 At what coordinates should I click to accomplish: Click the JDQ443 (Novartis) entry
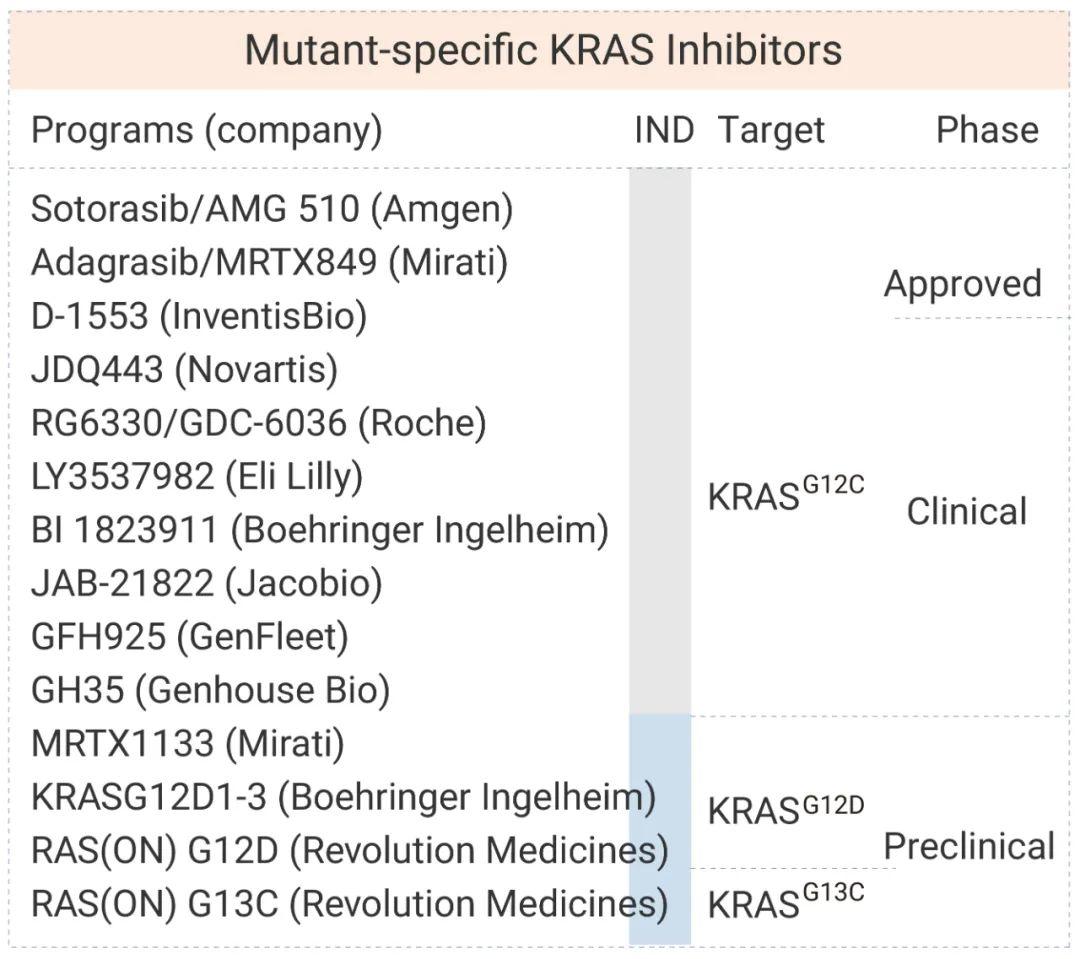pos(184,370)
